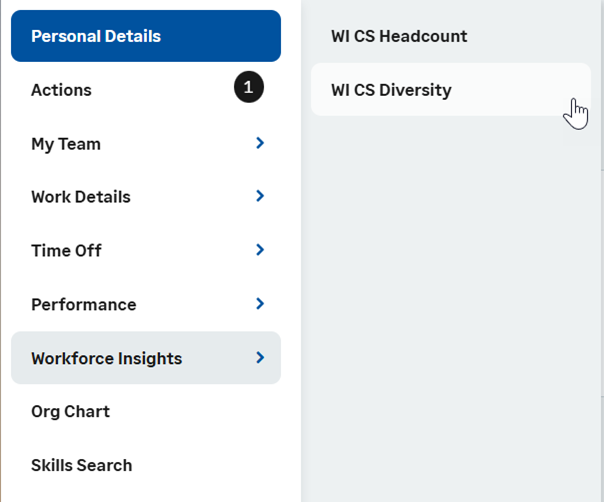
Task: Open the Org Chart page
Action: [70, 411]
